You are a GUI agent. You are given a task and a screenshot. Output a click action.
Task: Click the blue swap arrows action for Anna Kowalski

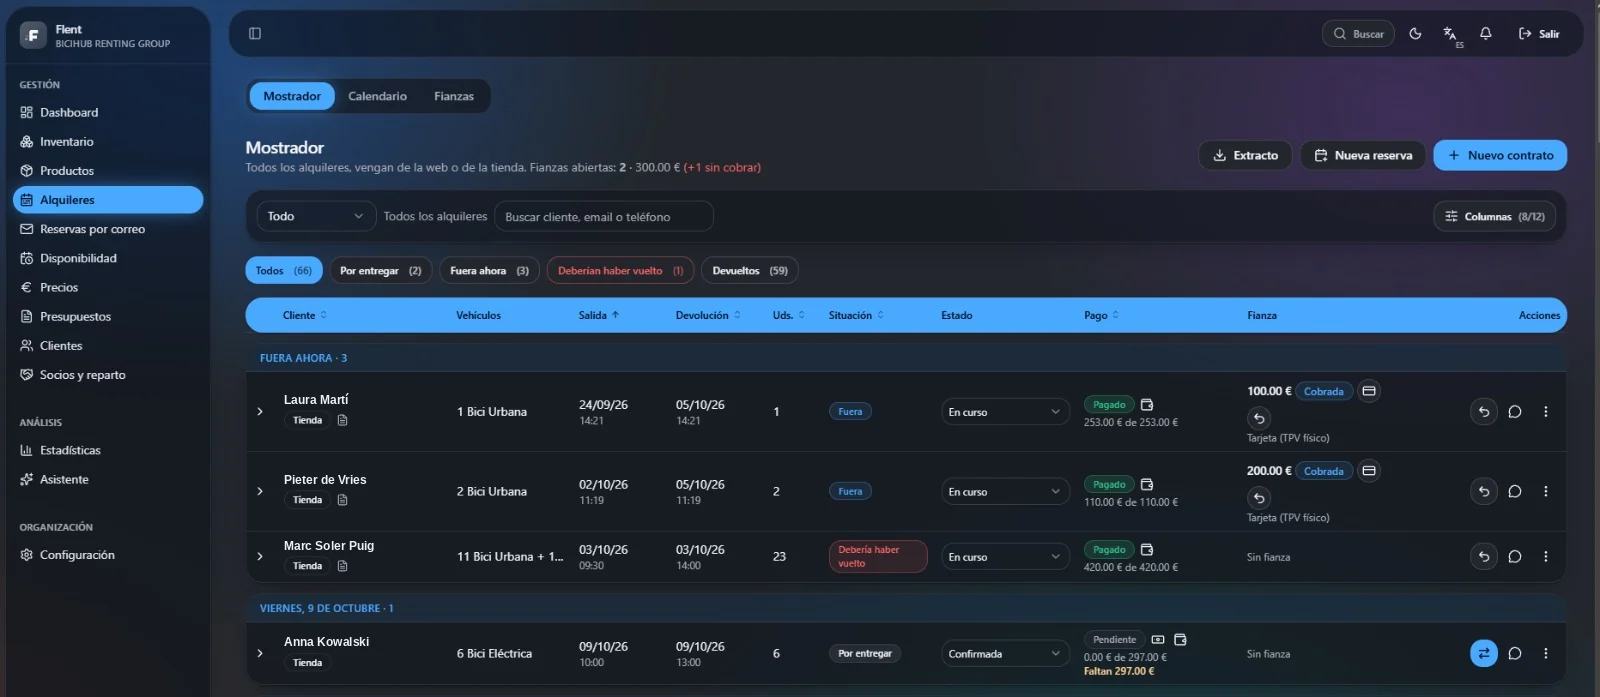point(1484,654)
